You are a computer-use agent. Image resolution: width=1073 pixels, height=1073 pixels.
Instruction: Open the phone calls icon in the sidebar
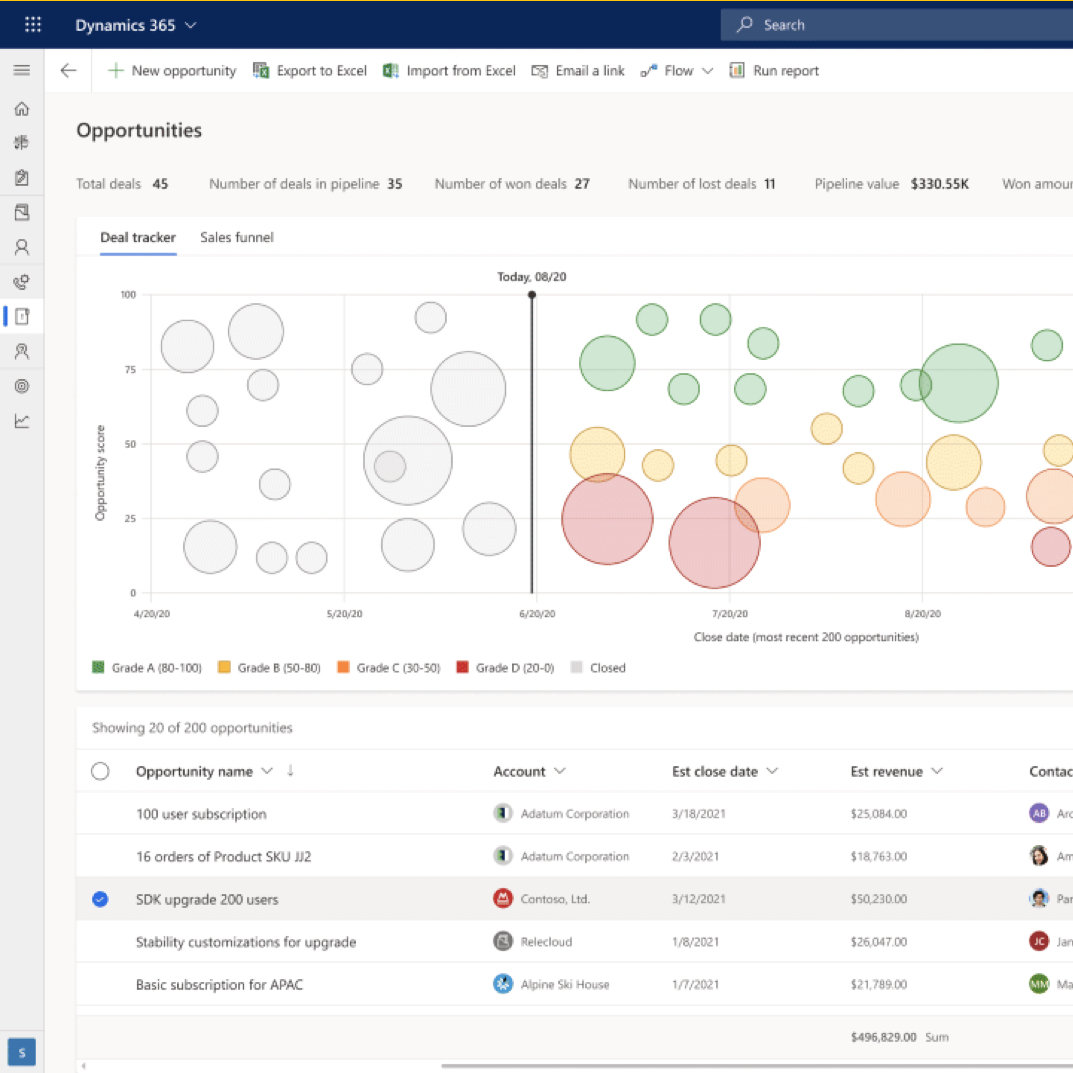pos(21,281)
